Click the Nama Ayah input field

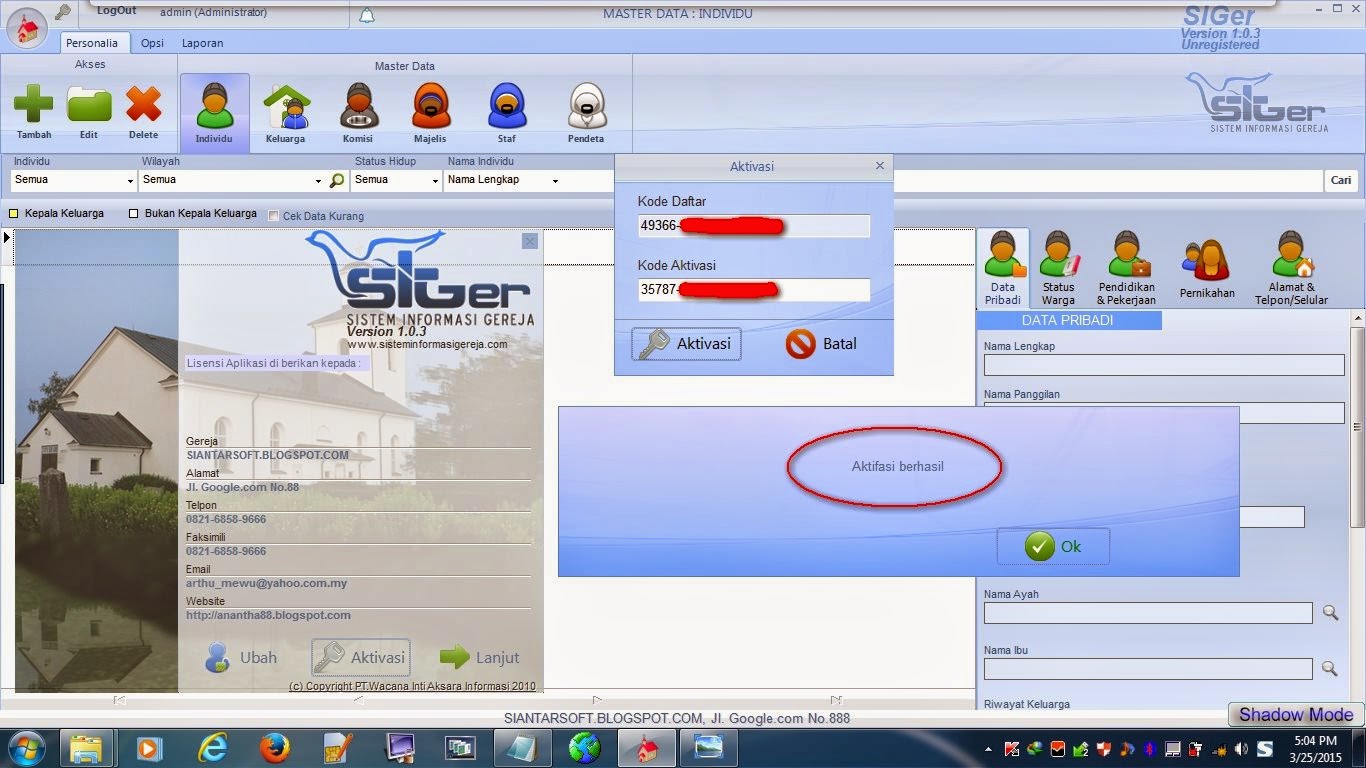1148,613
